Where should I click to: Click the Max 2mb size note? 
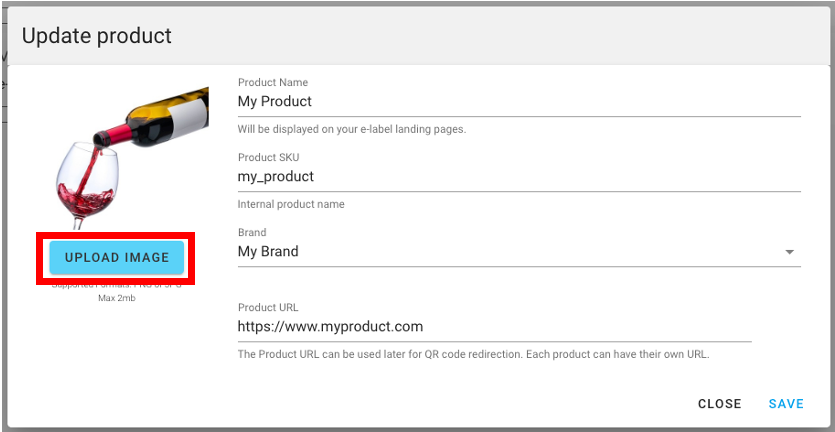tap(116, 299)
